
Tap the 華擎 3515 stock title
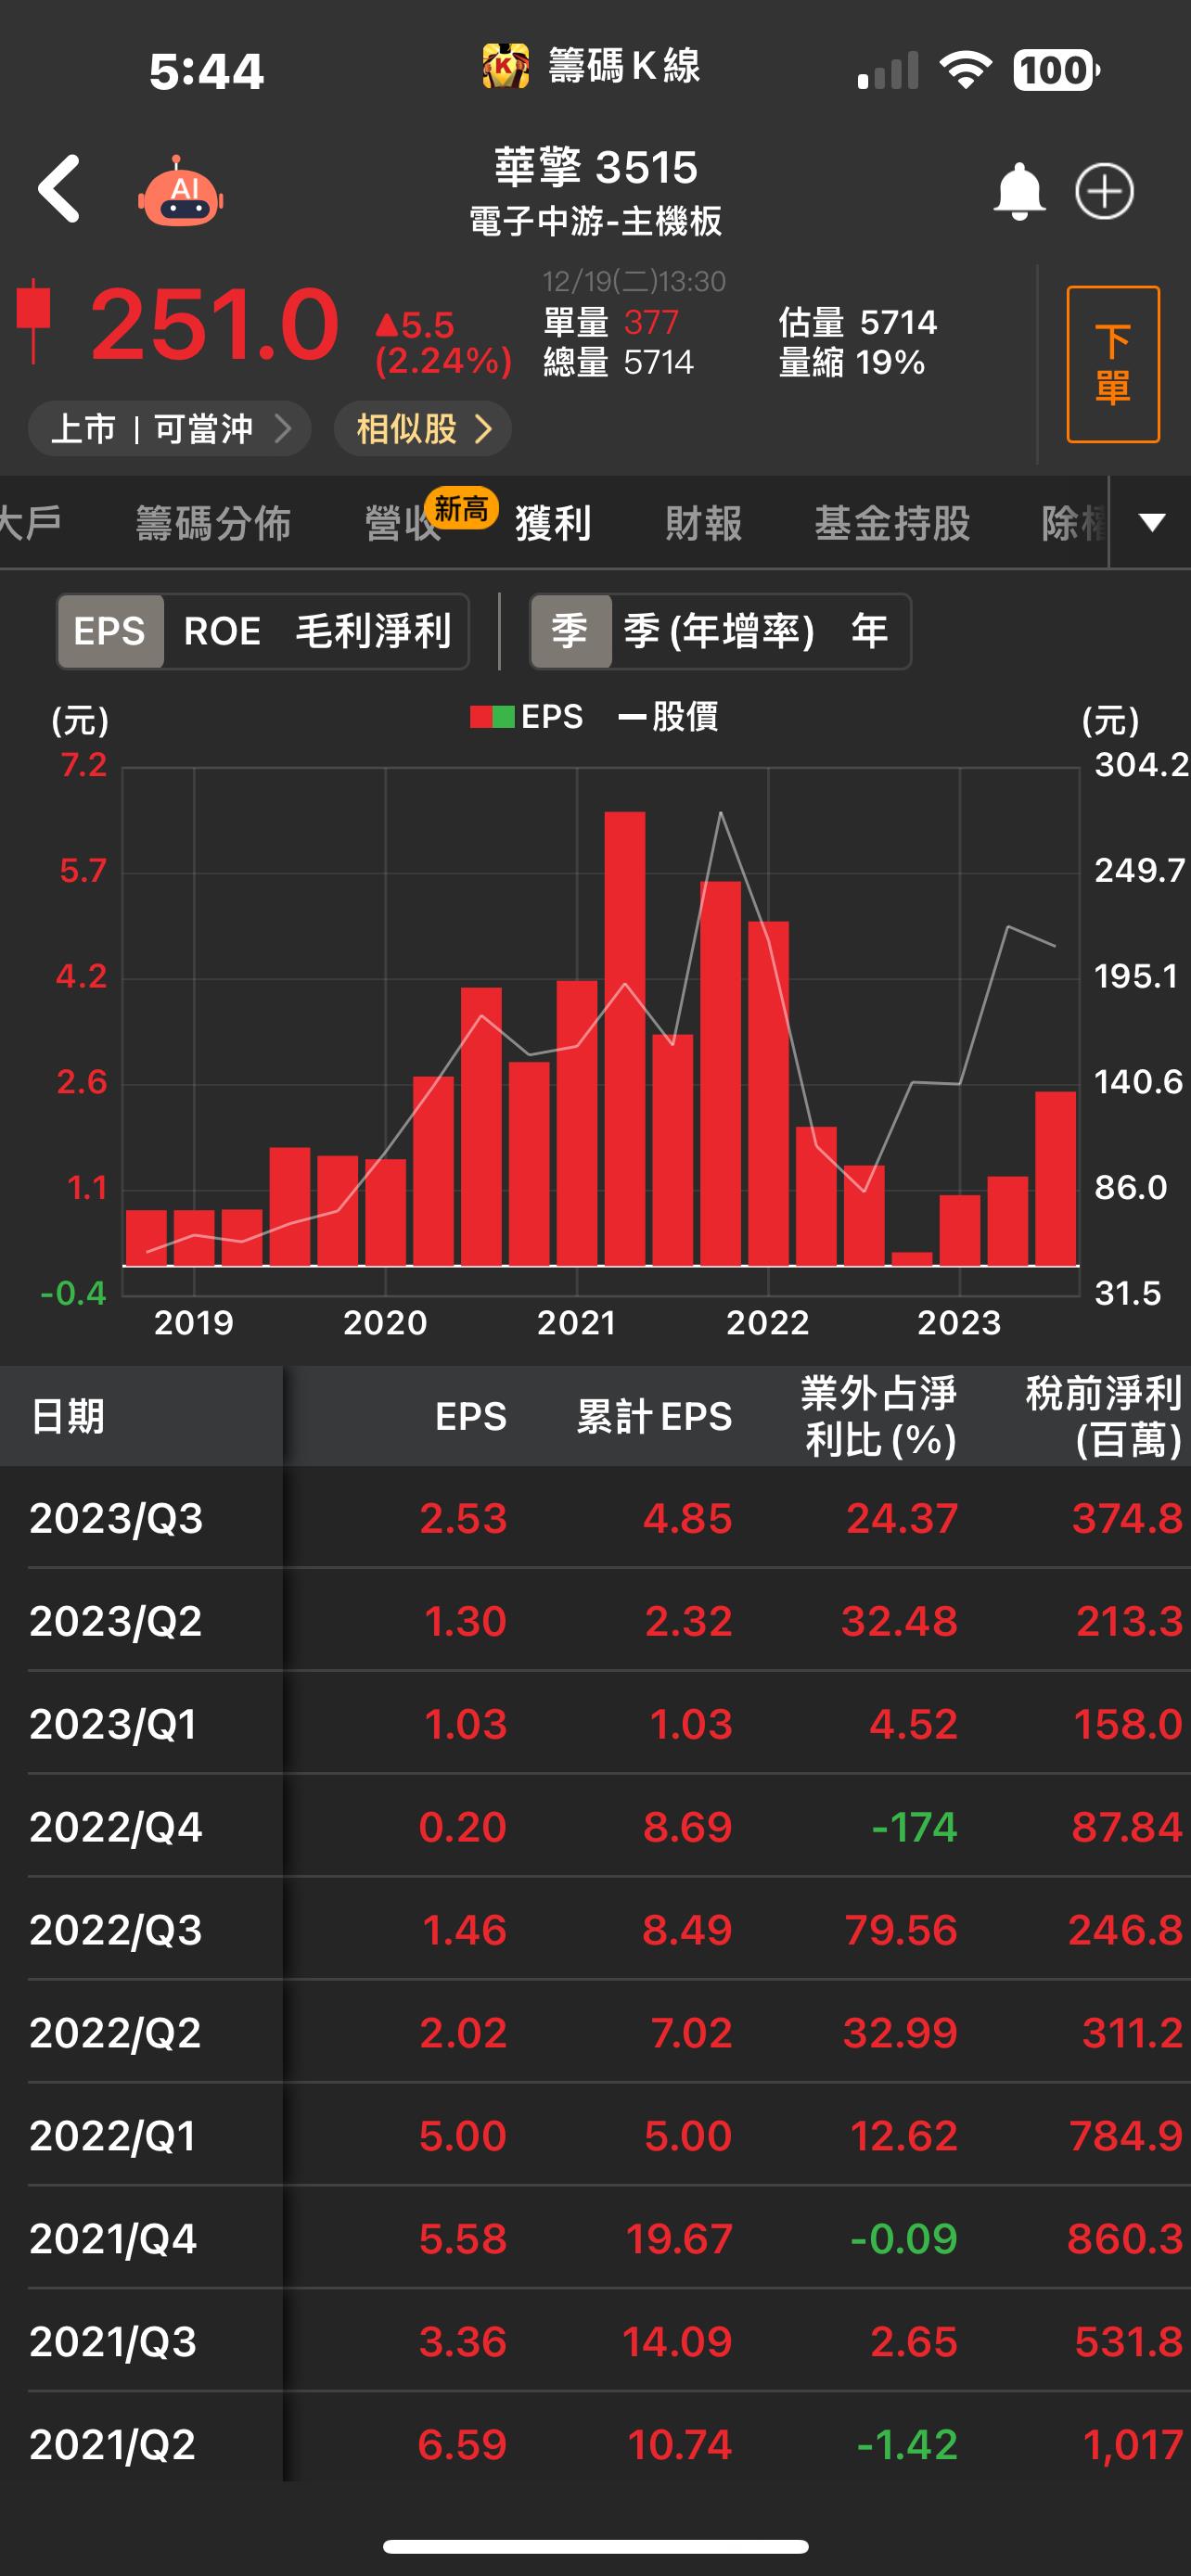pyautogui.click(x=596, y=167)
